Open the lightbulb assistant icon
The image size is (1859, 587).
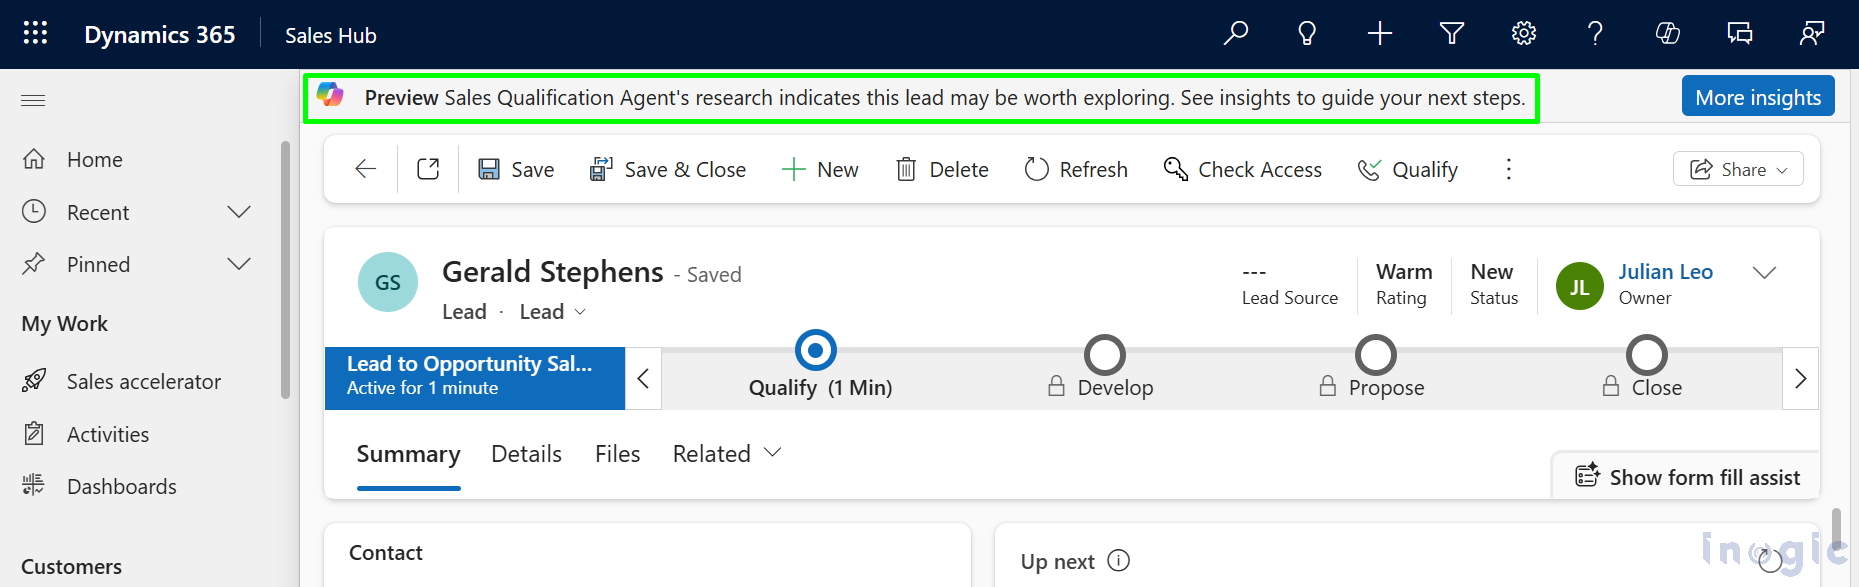[x=1307, y=33]
